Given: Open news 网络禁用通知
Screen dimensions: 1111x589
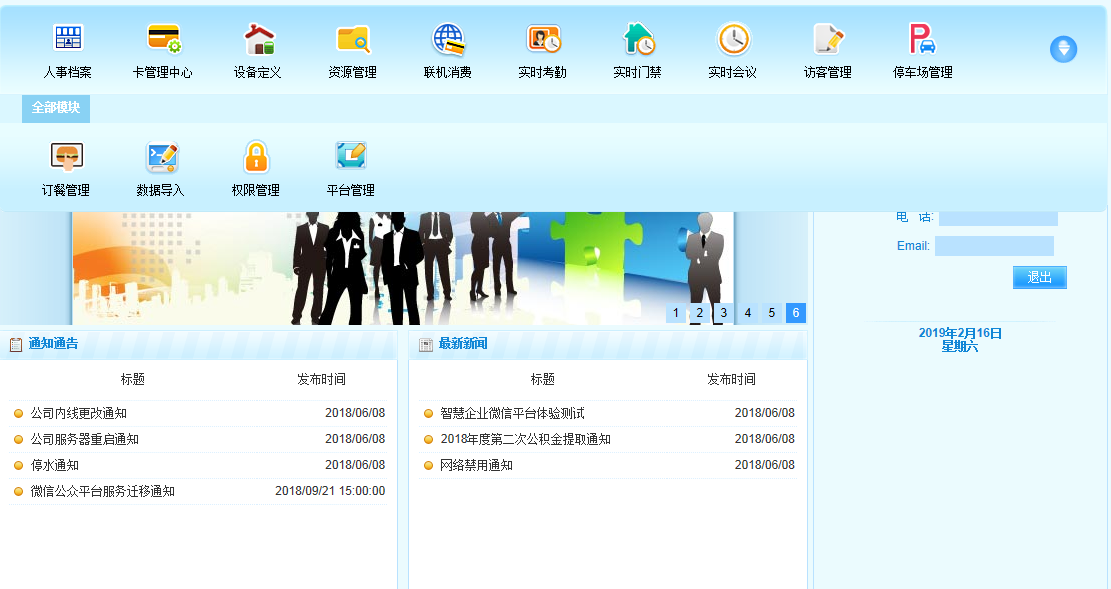Looking at the screenshot, I should point(476,466).
